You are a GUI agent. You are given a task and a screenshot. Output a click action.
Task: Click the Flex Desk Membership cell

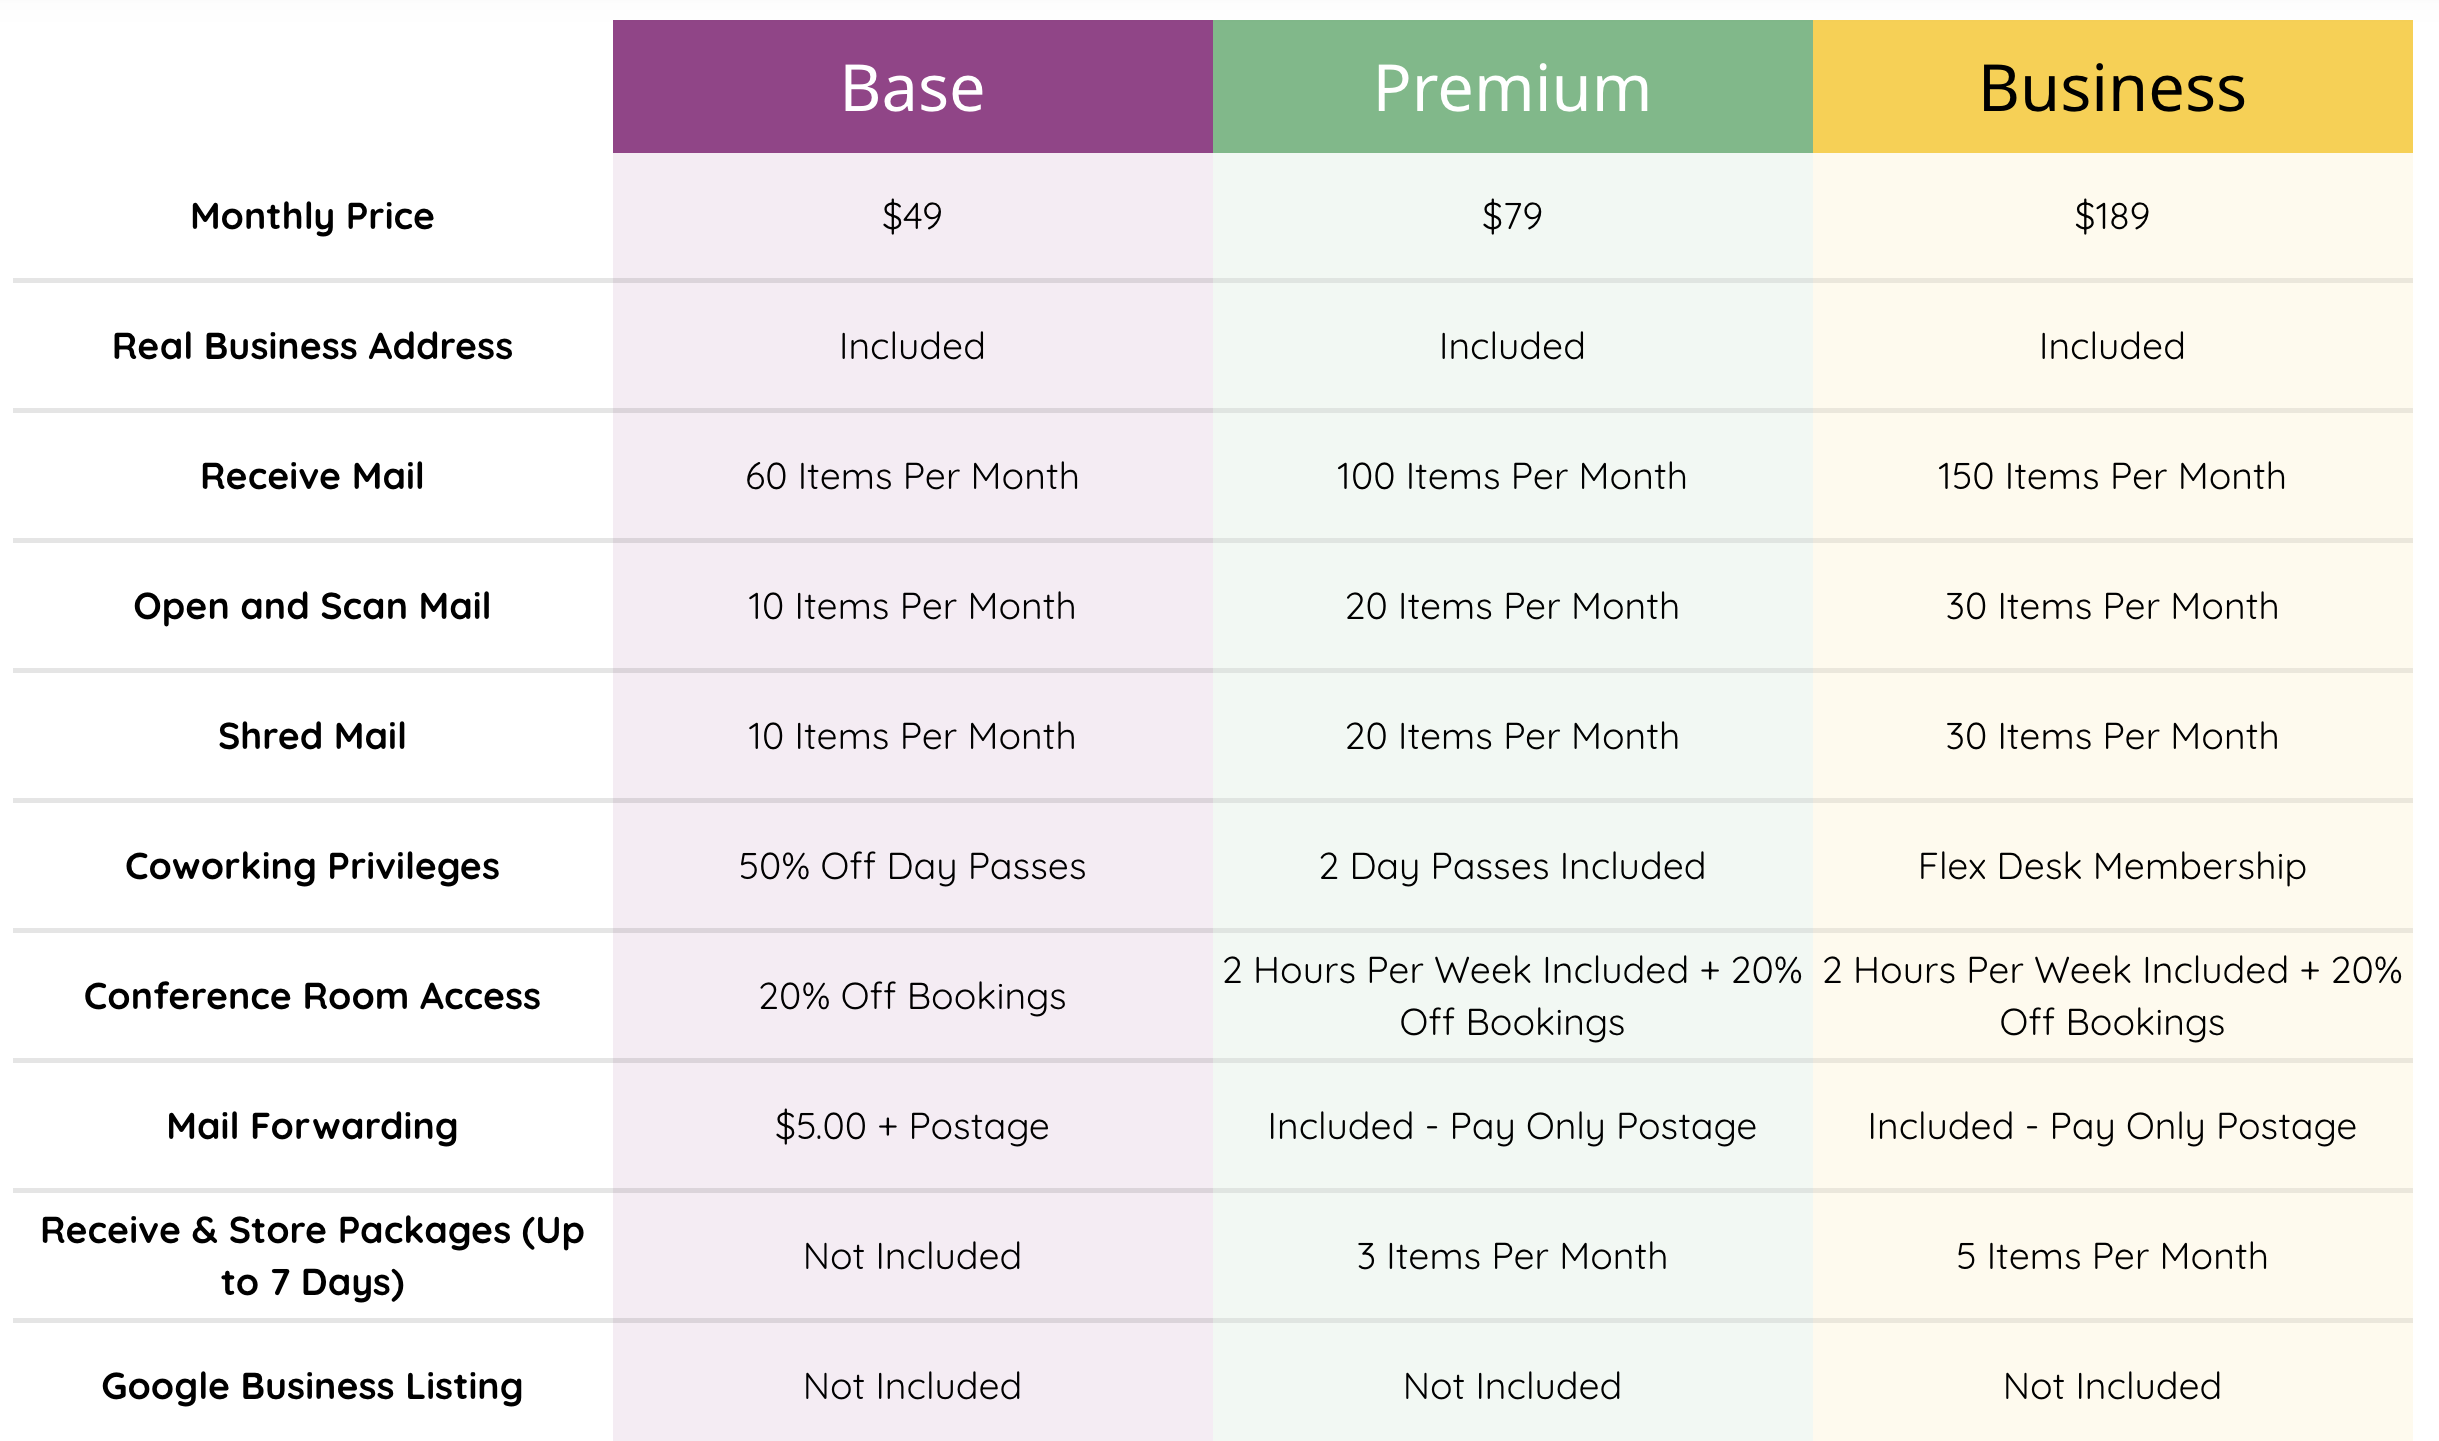[x=2112, y=866]
